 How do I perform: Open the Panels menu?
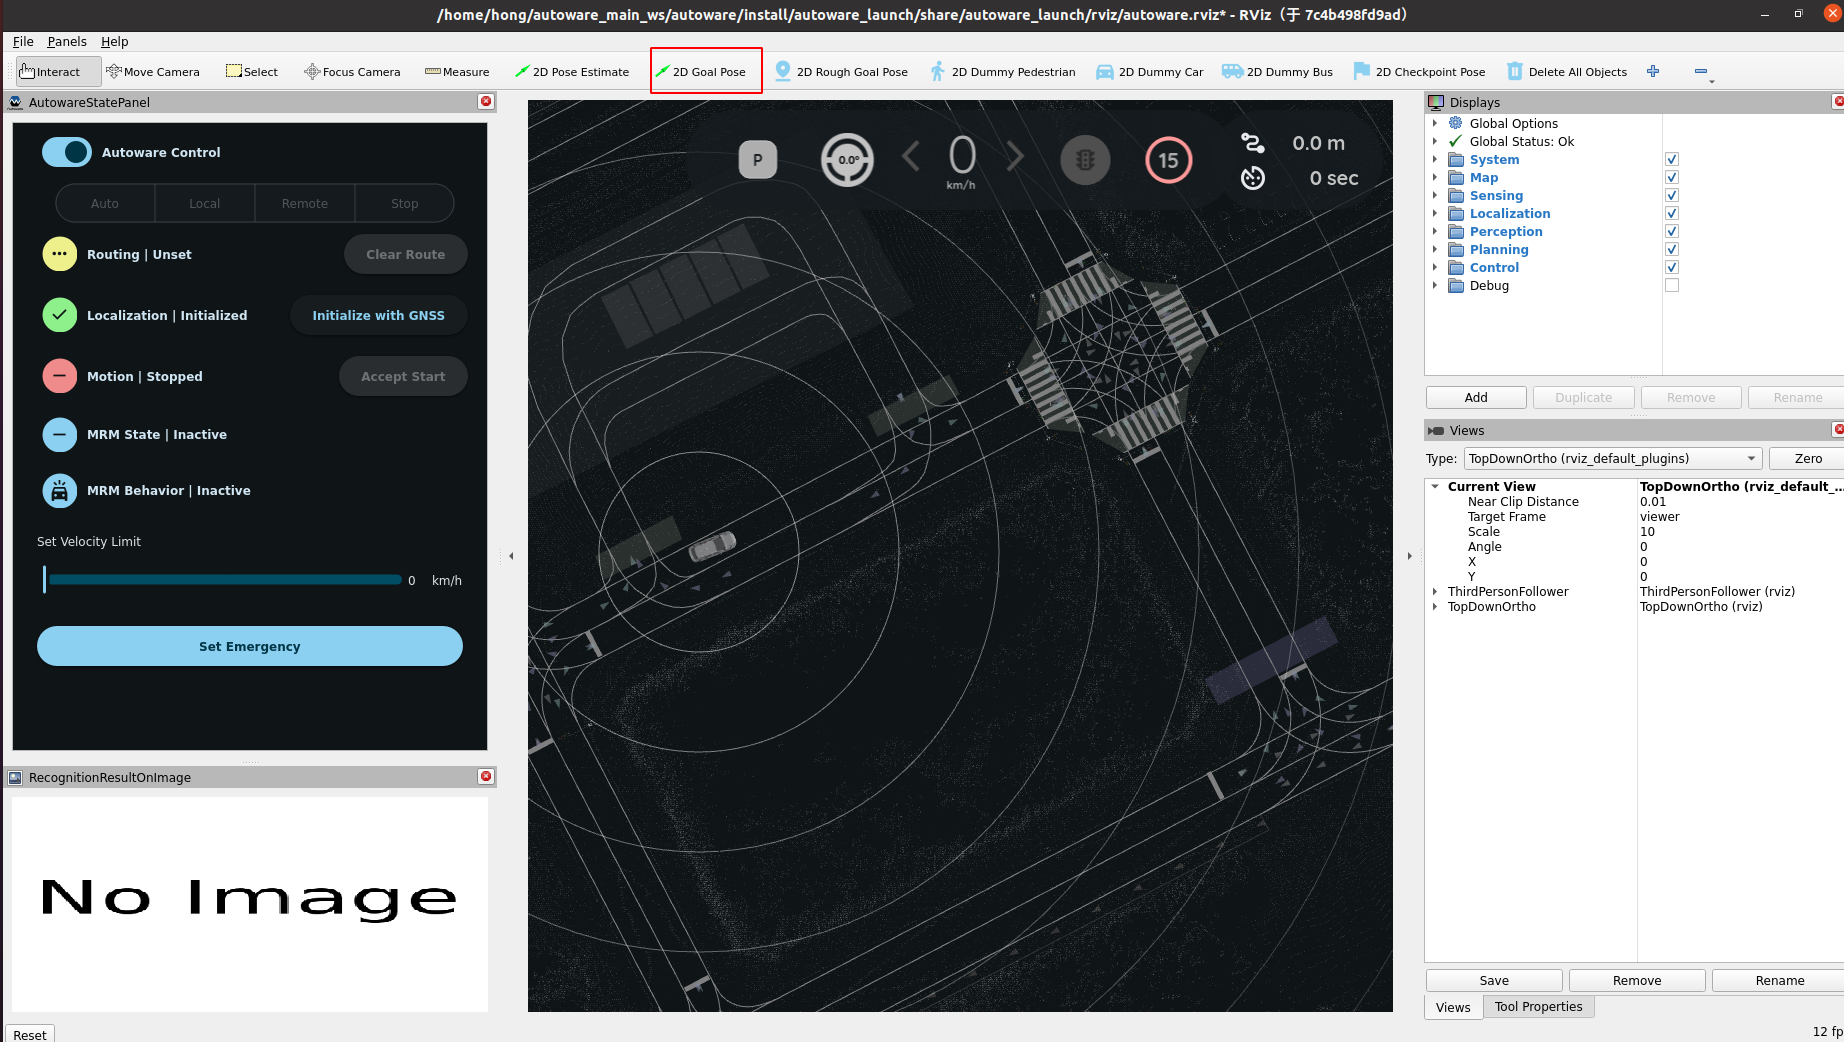tap(67, 41)
